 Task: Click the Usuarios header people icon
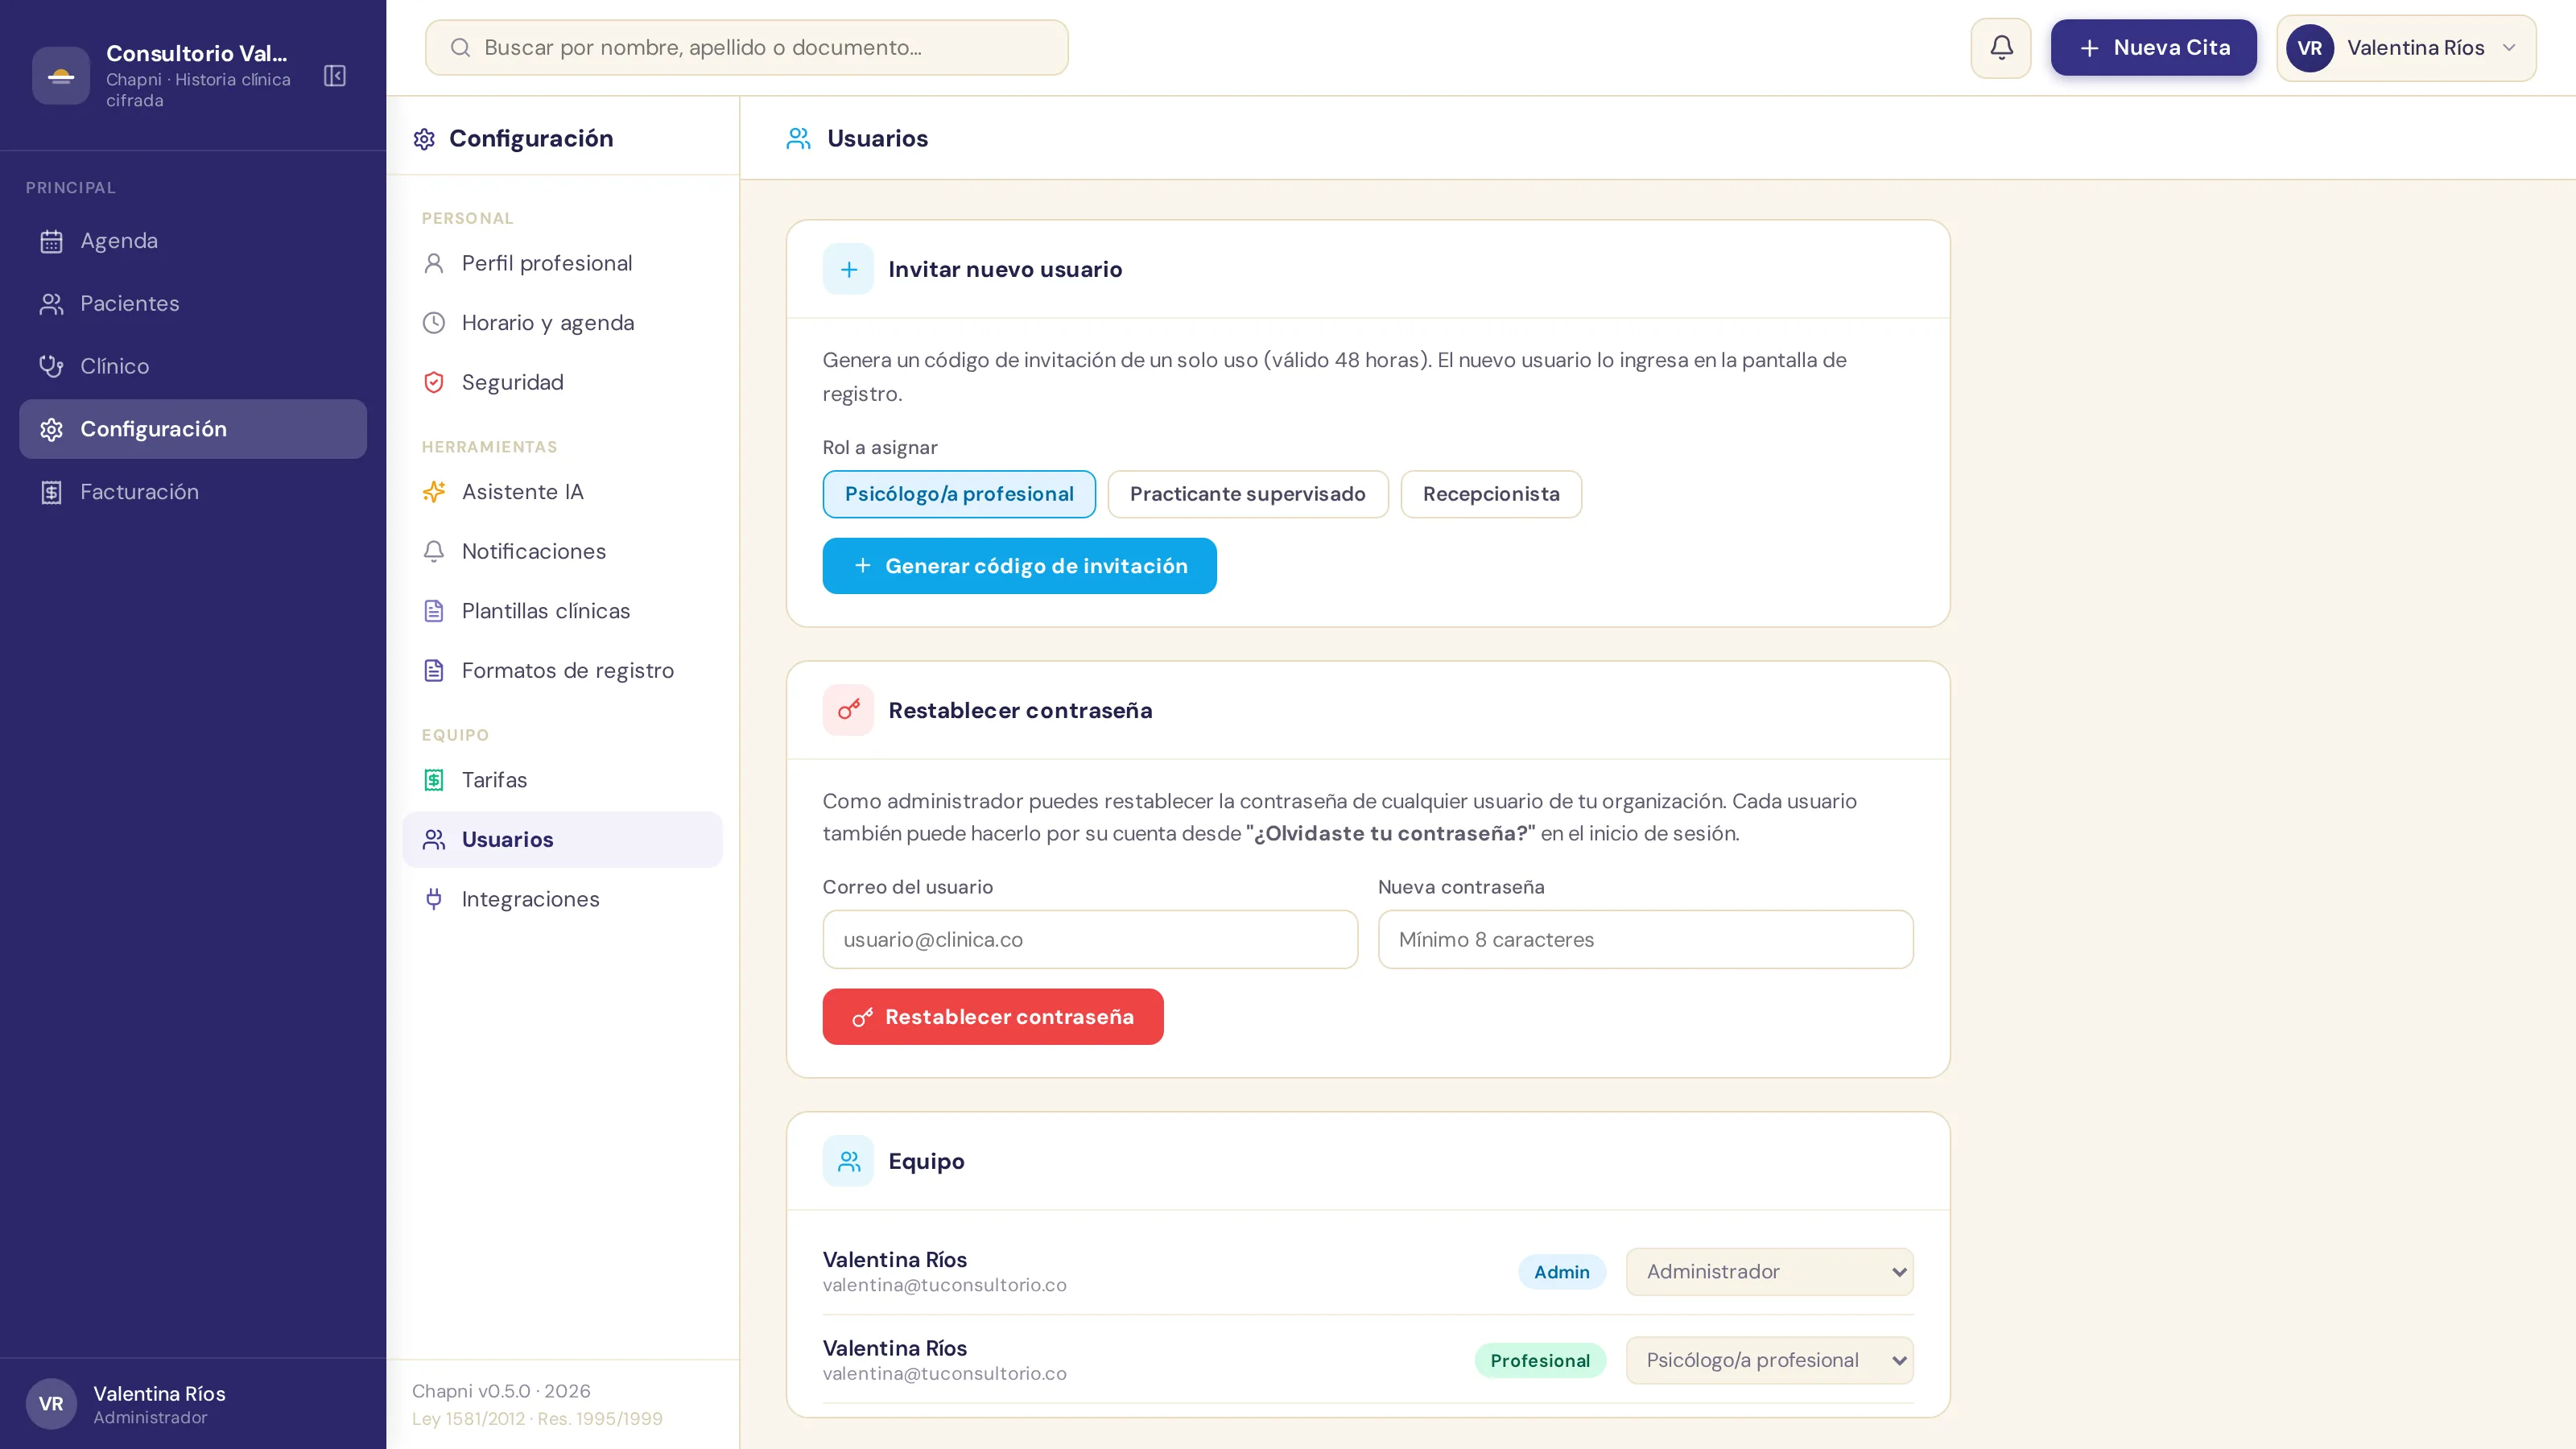[798, 138]
